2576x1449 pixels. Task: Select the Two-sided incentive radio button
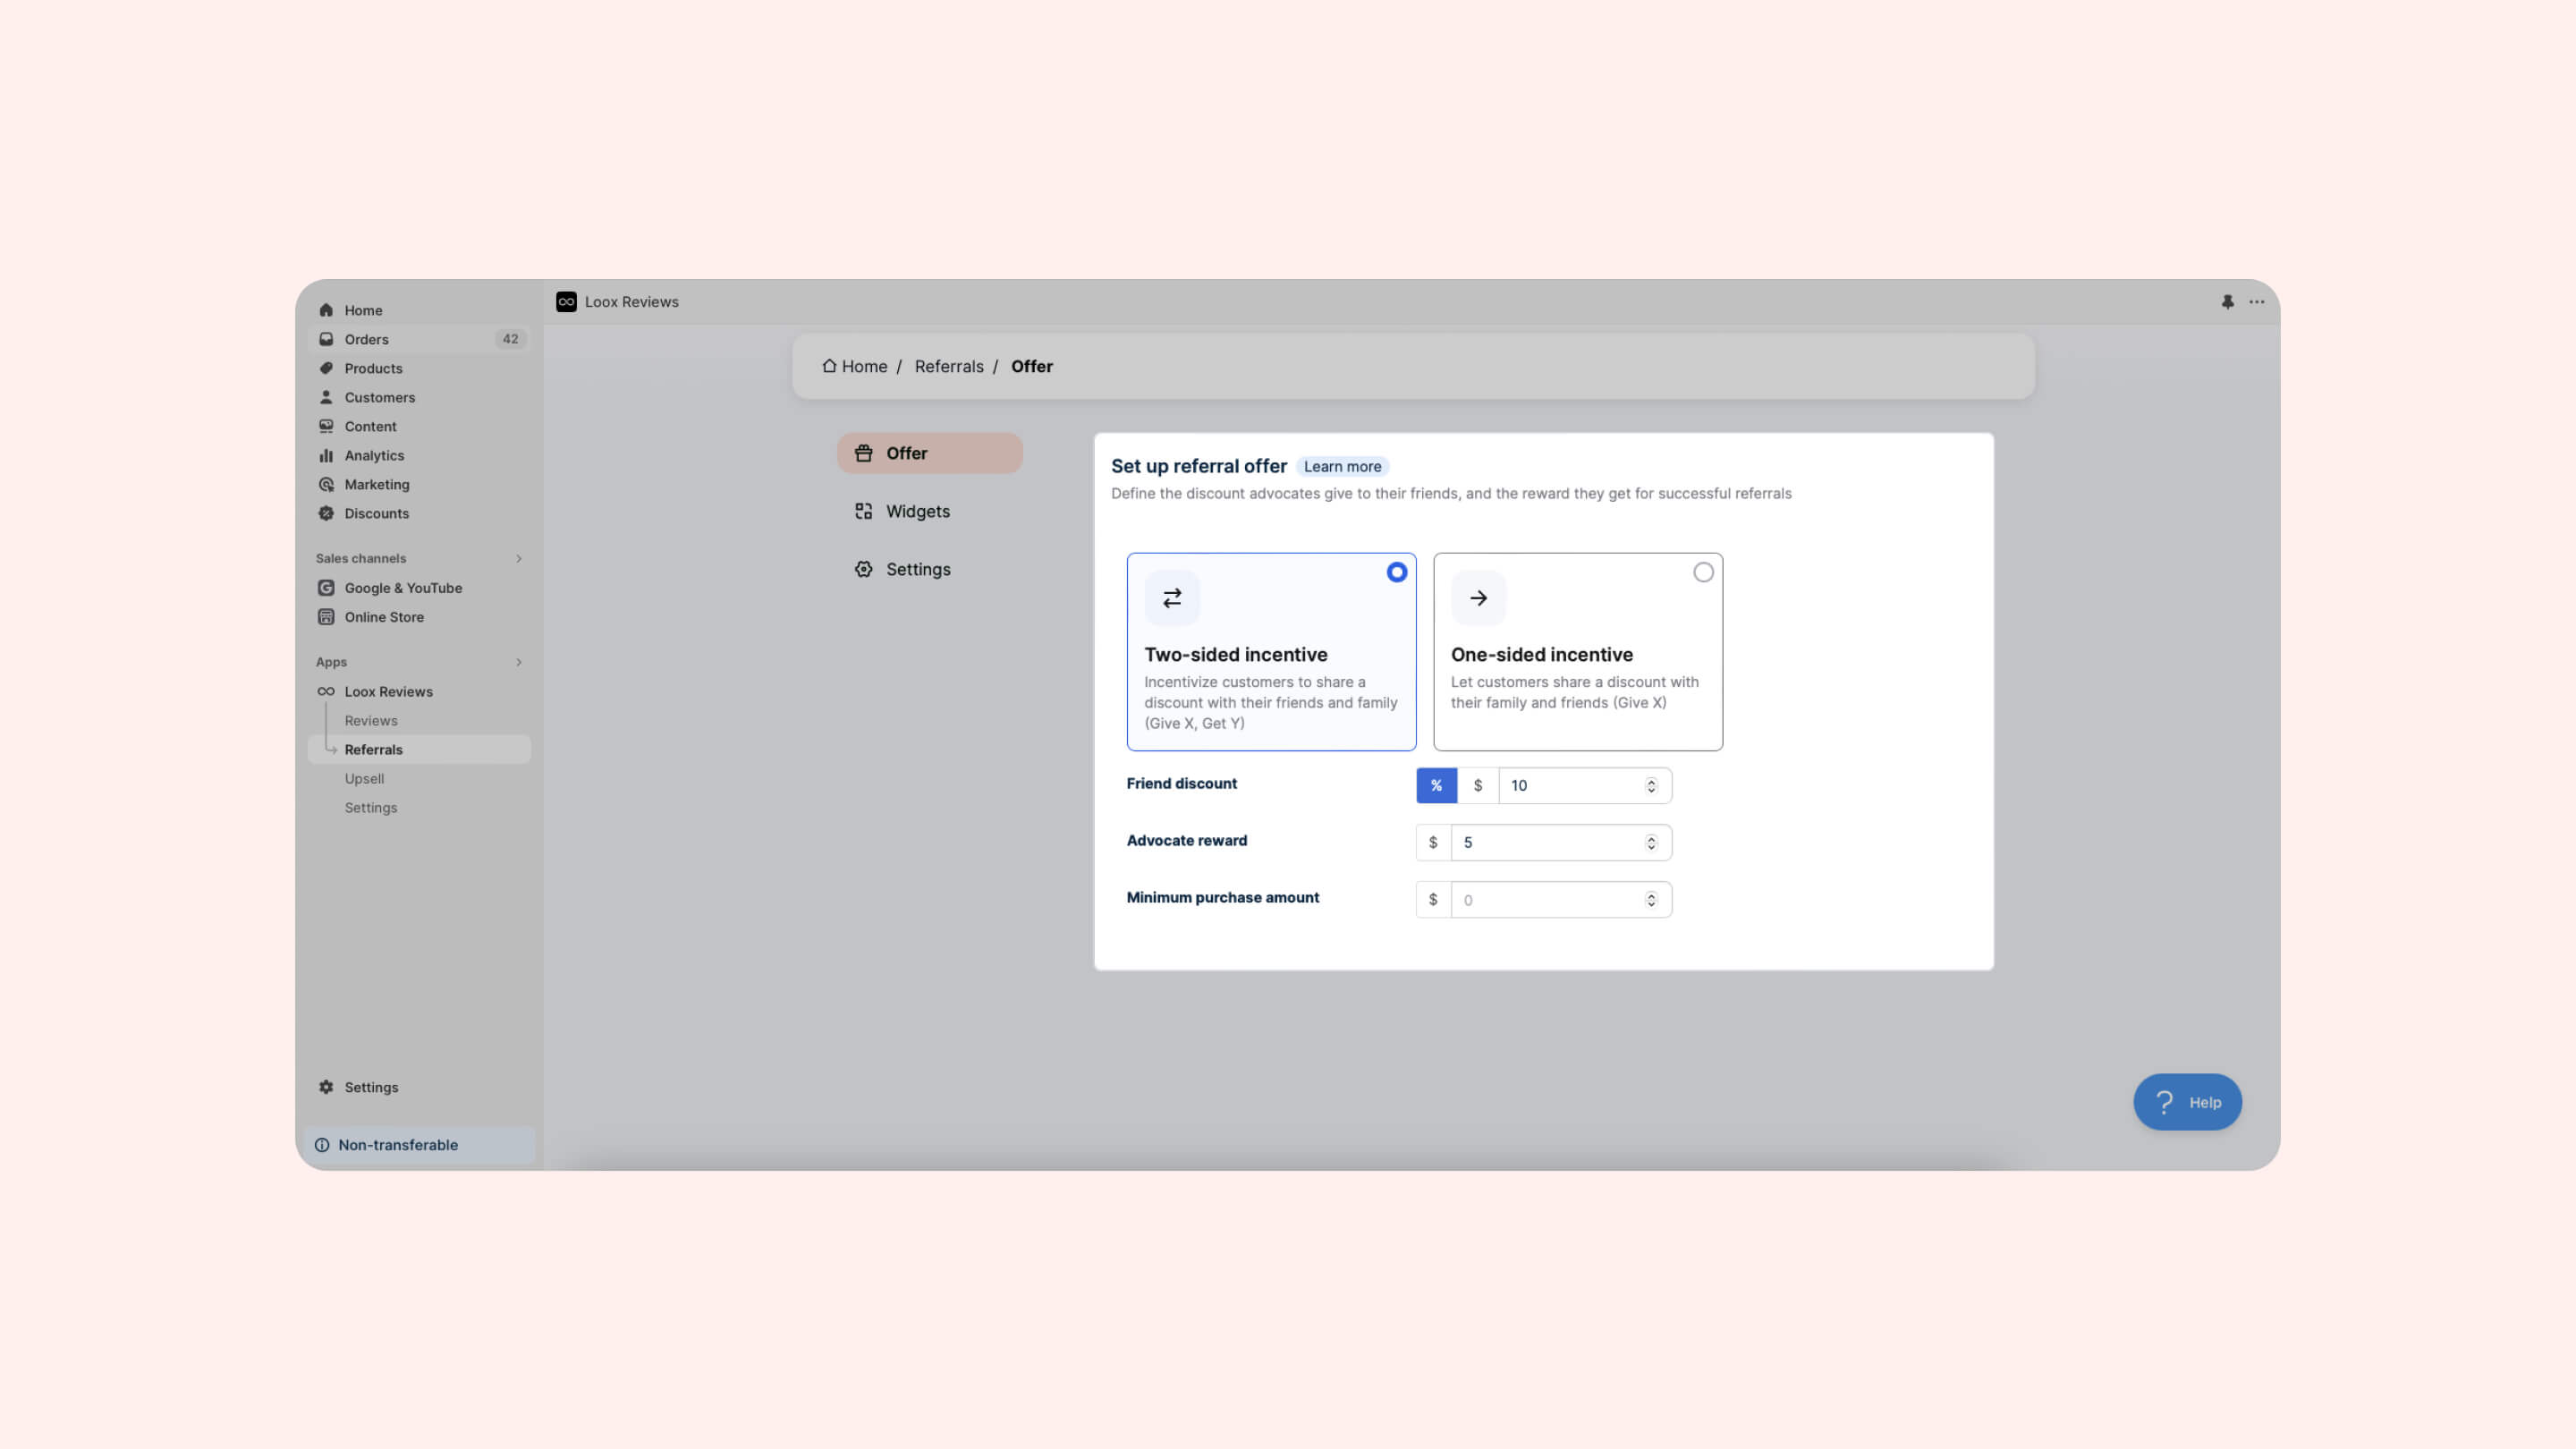[x=1397, y=572]
